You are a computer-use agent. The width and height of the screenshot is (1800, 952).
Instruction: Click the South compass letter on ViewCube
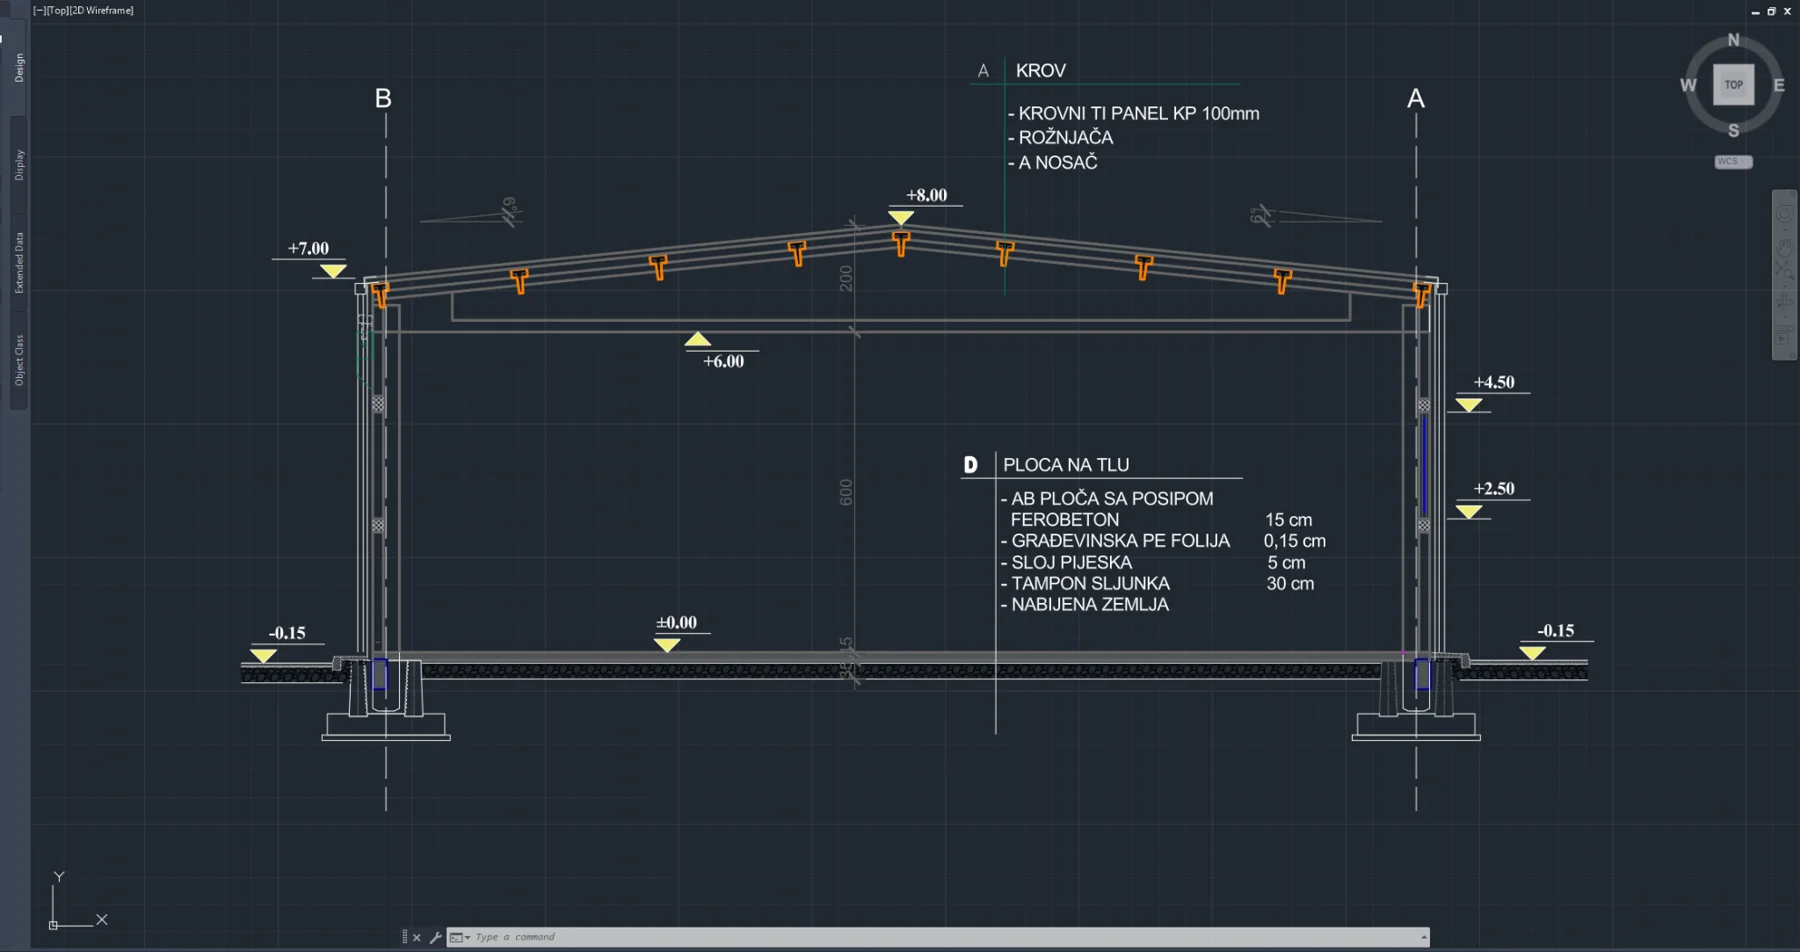pyautogui.click(x=1733, y=131)
